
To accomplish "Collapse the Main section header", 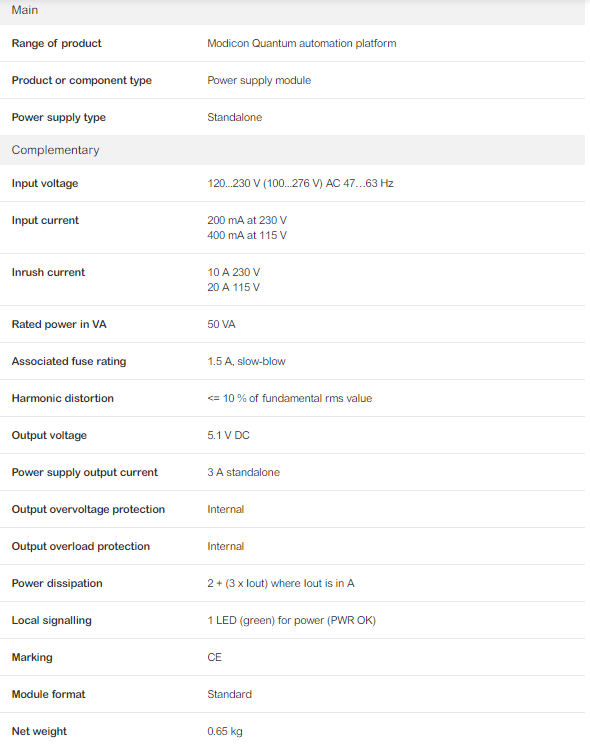I will pyautogui.click(x=292, y=10).
